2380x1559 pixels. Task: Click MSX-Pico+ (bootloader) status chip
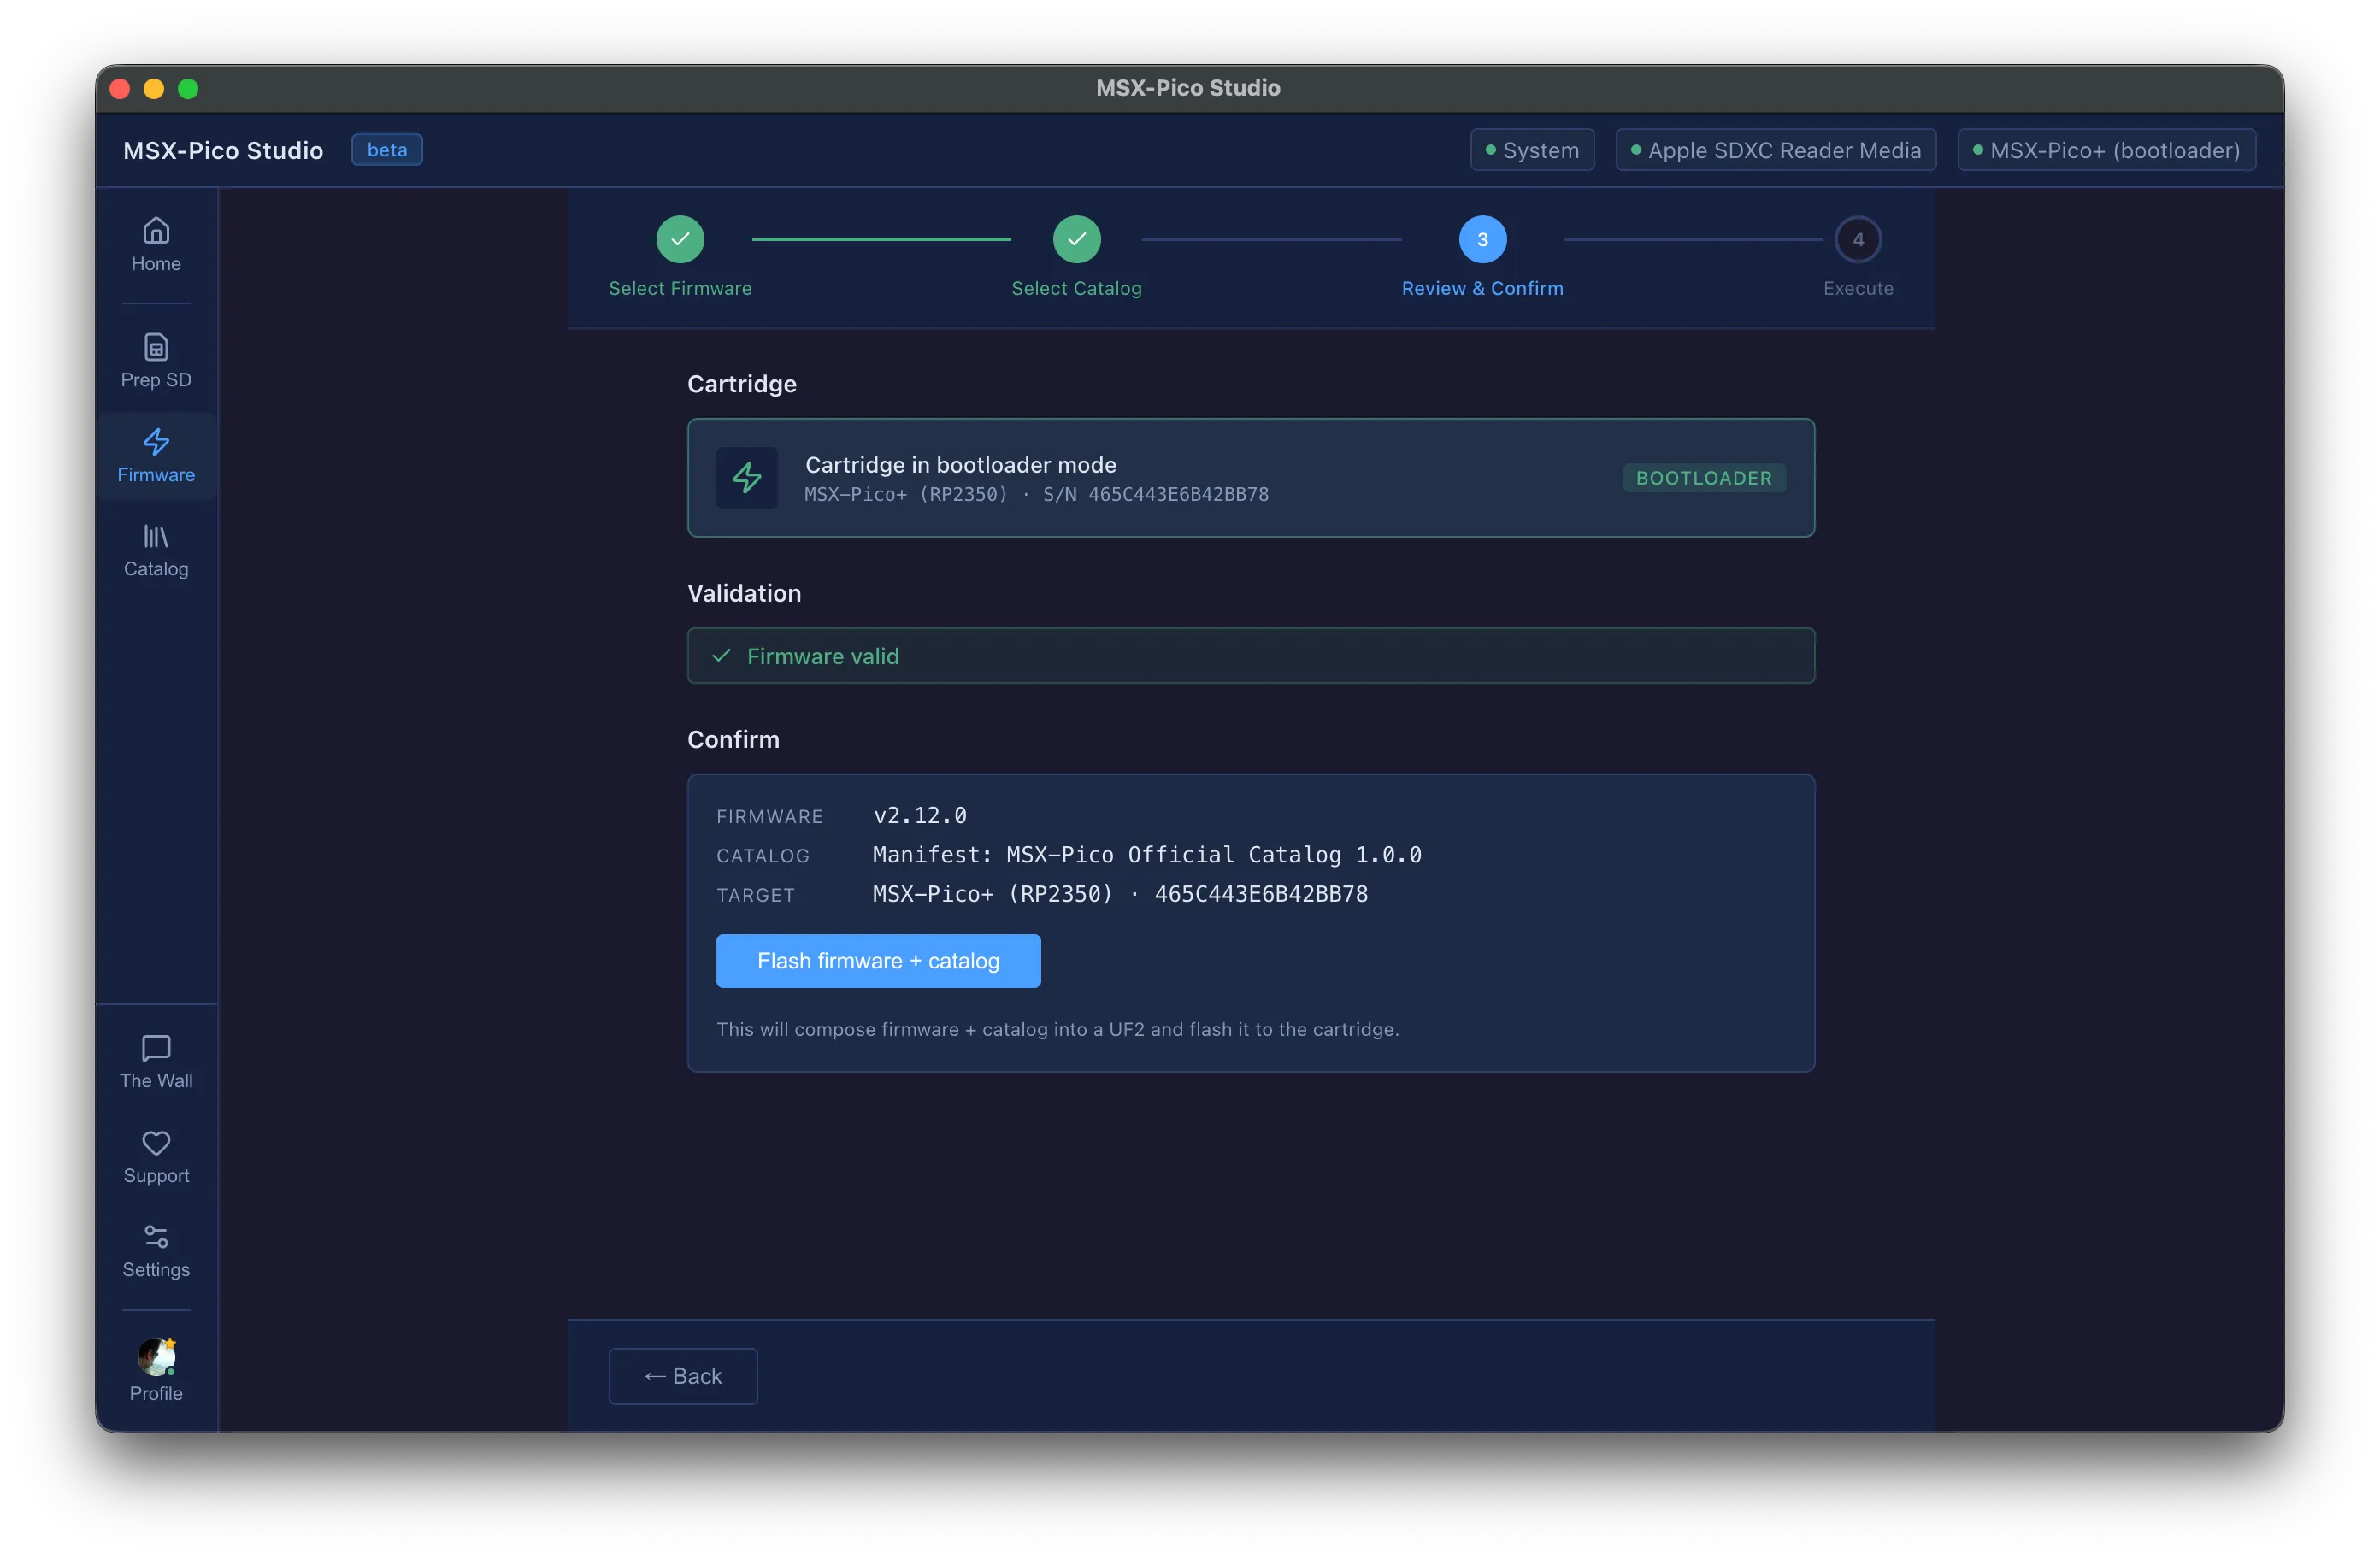click(2107, 150)
